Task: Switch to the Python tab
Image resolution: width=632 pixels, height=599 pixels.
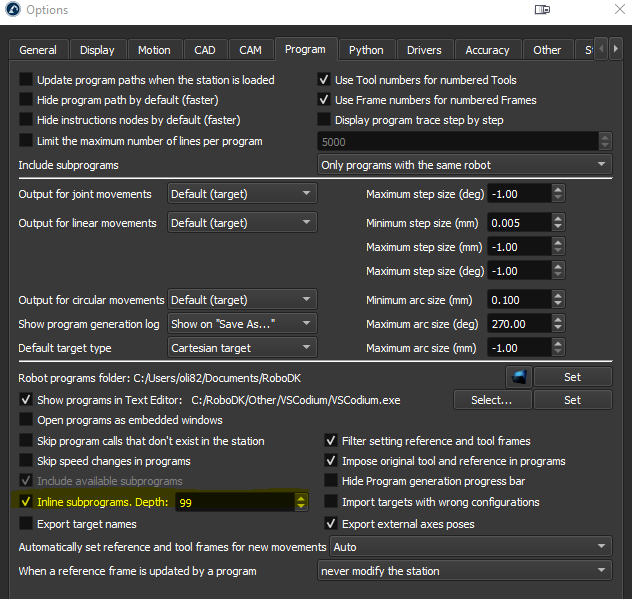Action: click(365, 50)
